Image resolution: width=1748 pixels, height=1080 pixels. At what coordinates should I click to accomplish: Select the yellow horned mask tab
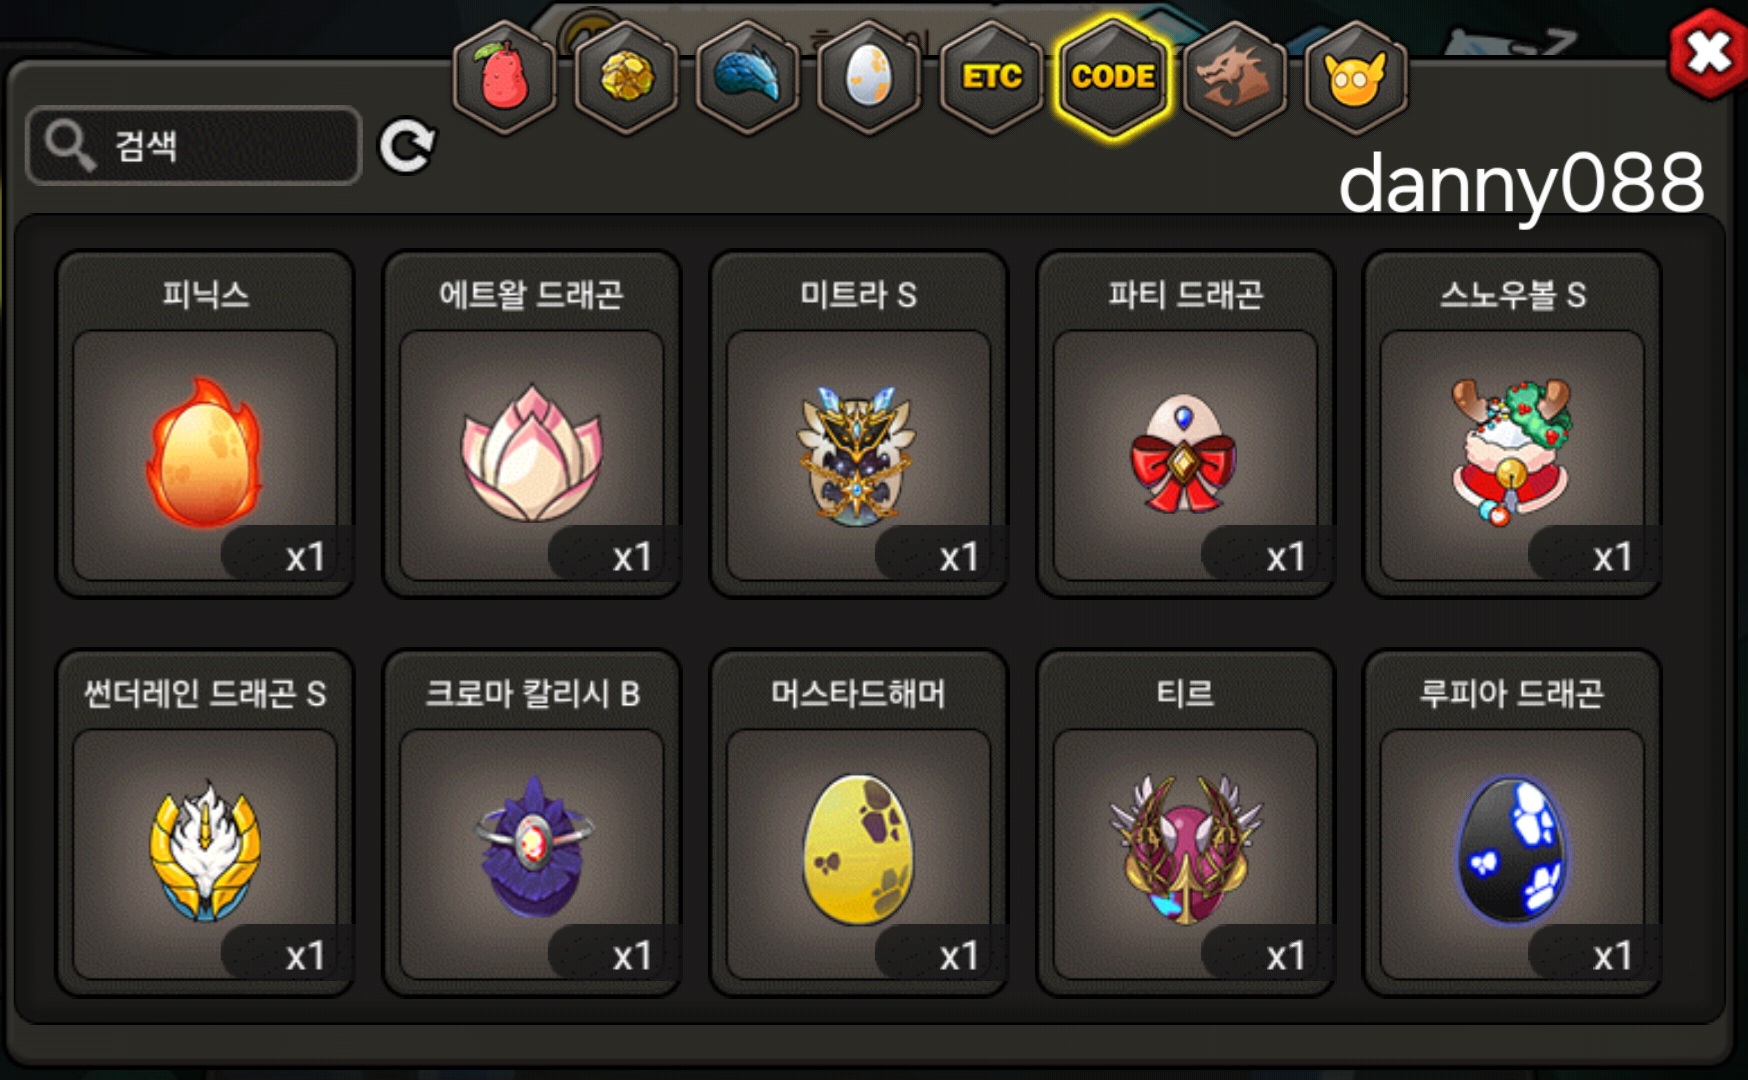pyautogui.click(x=1356, y=77)
